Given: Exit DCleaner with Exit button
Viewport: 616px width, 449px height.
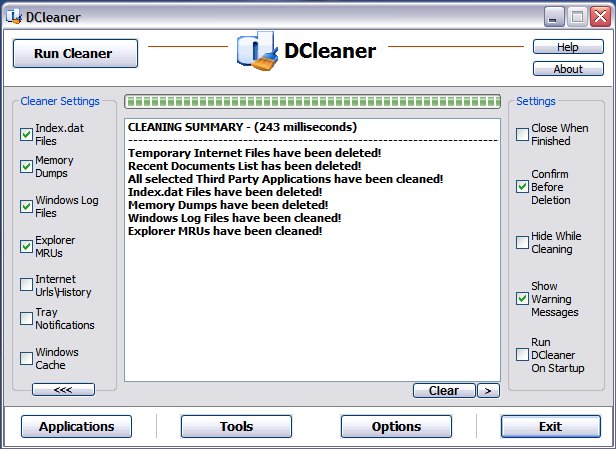Looking at the screenshot, I should pyautogui.click(x=550, y=427).
